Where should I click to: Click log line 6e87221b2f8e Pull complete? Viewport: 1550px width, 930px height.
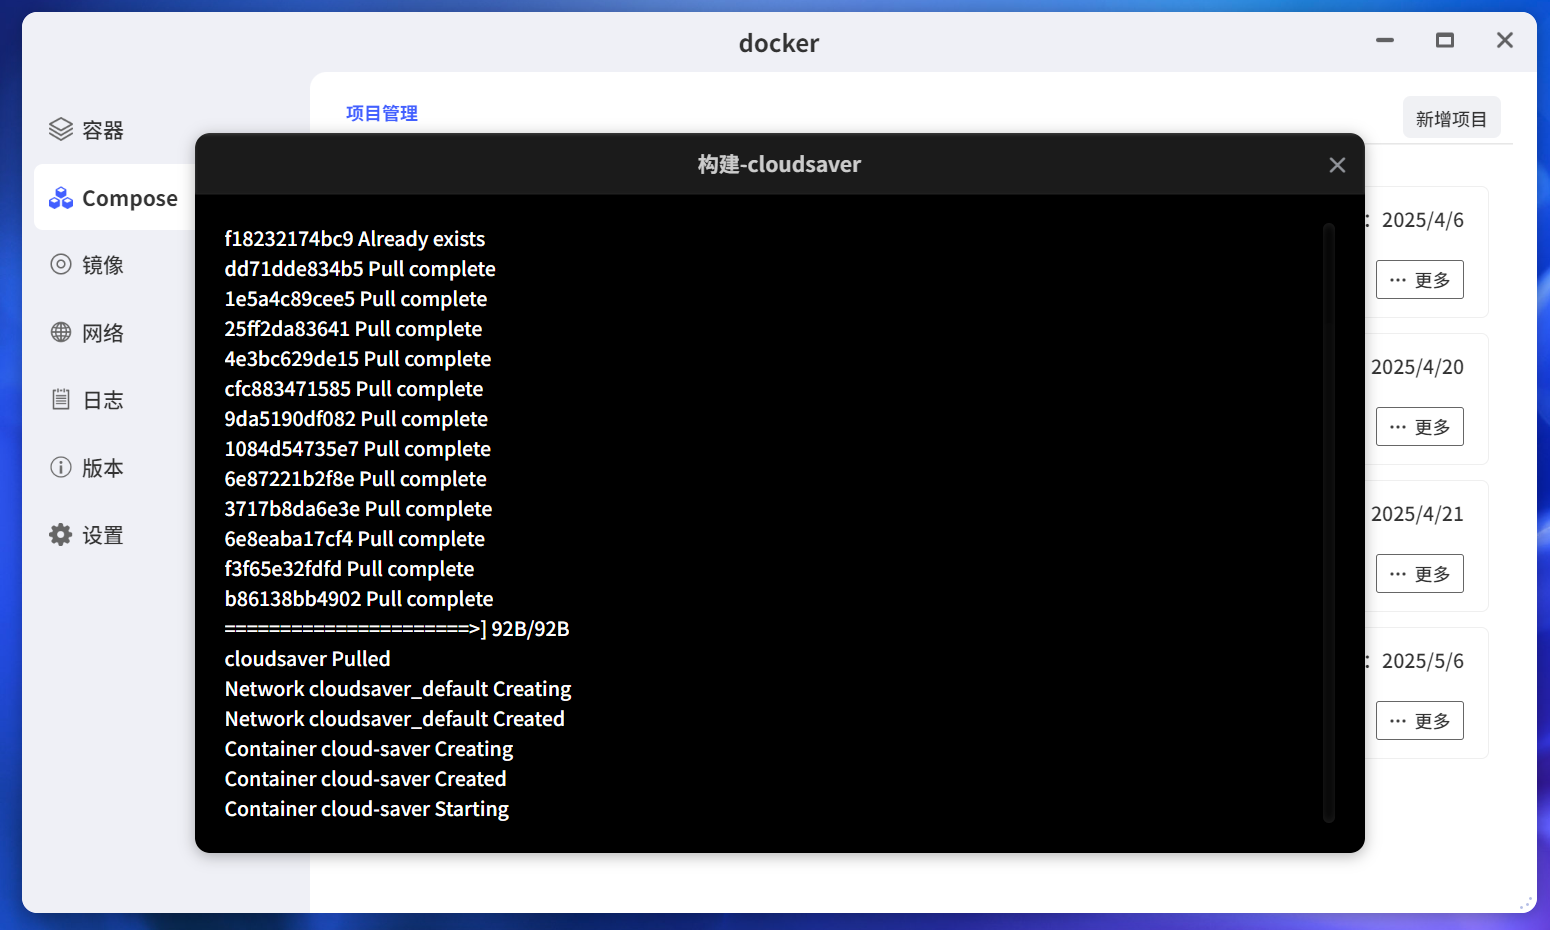click(356, 479)
